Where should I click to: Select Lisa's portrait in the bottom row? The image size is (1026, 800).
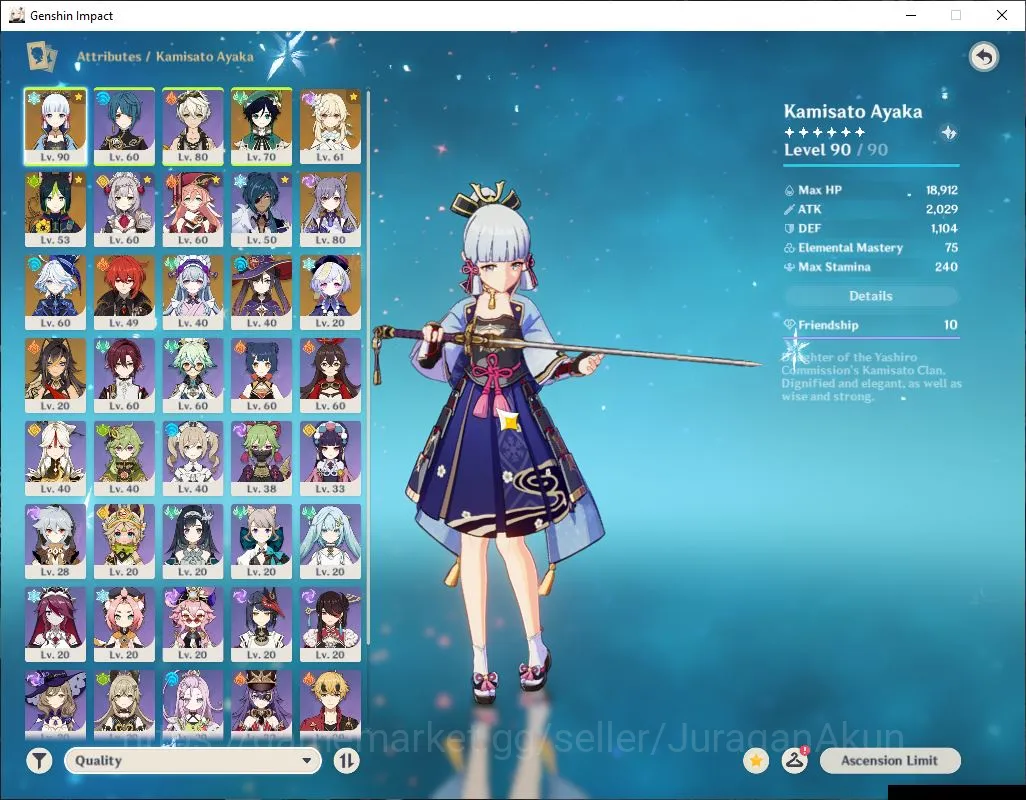click(x=56, y=704)
